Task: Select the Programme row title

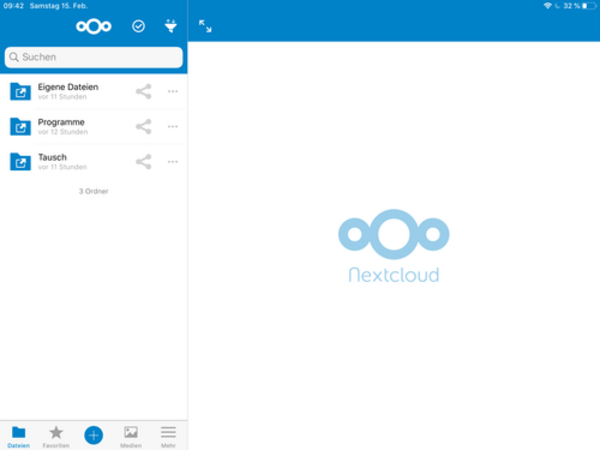Action: (61, 122)
